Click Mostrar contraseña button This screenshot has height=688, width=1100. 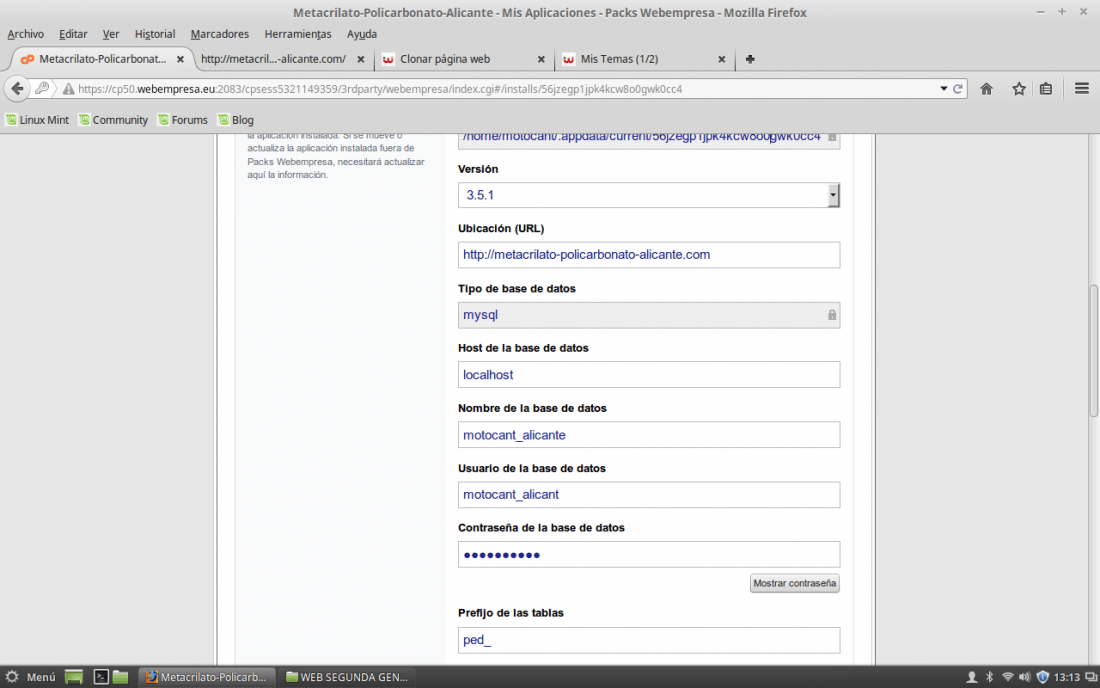tap(794, 584)
